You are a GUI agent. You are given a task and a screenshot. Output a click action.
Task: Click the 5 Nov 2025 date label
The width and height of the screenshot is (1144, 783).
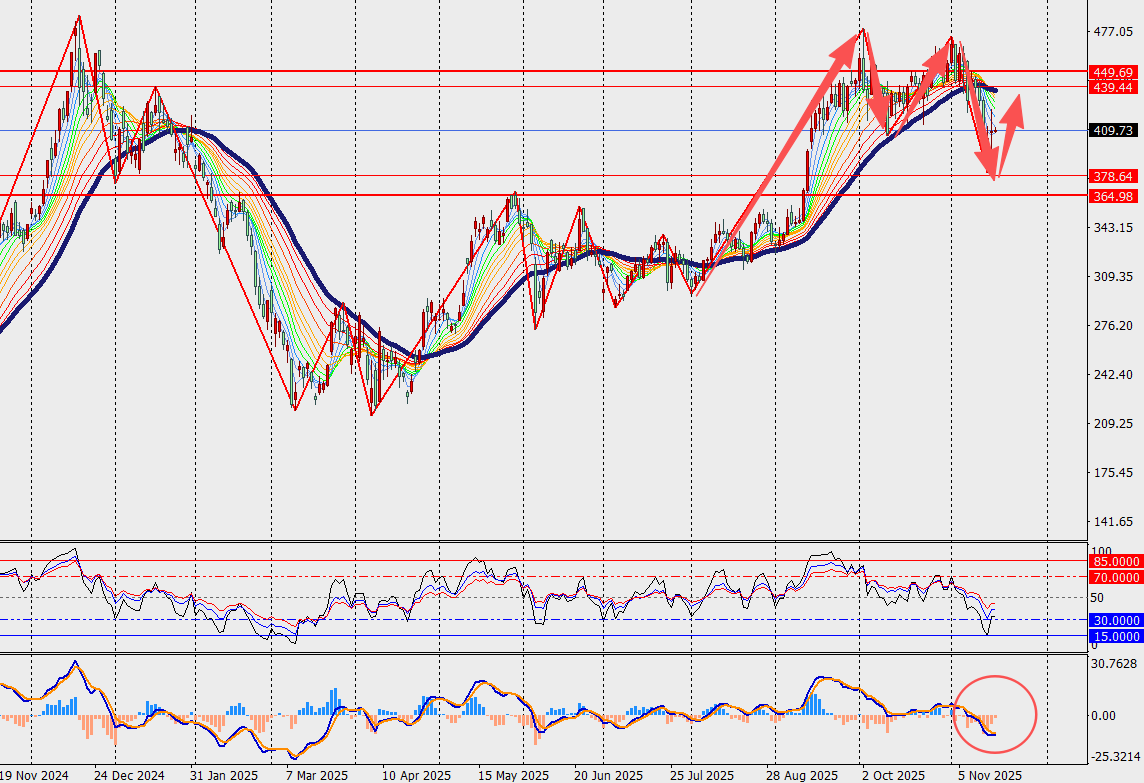988,775
